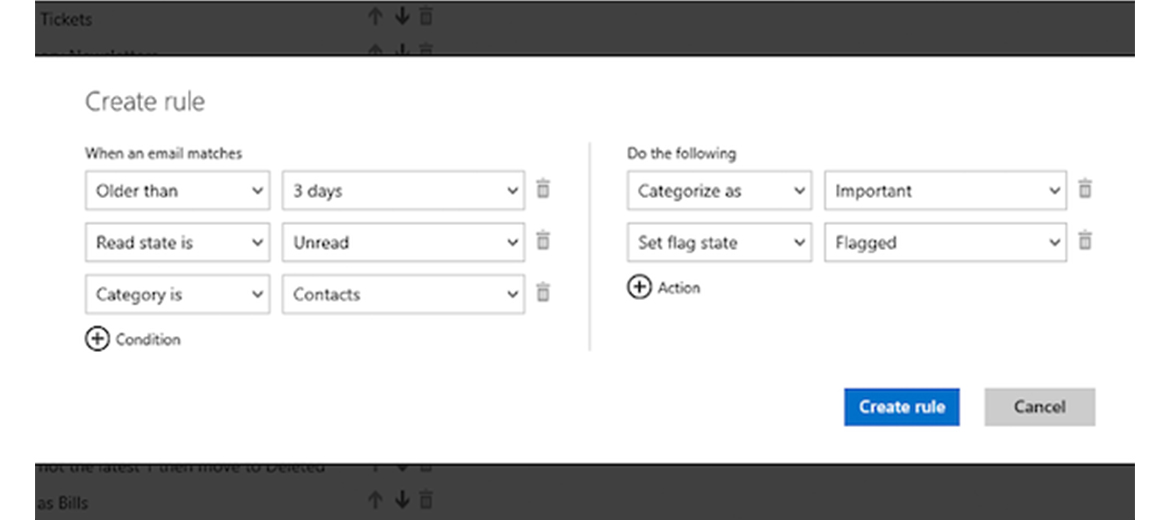
Task: Delete the Tickets rule
Action: 425,16
